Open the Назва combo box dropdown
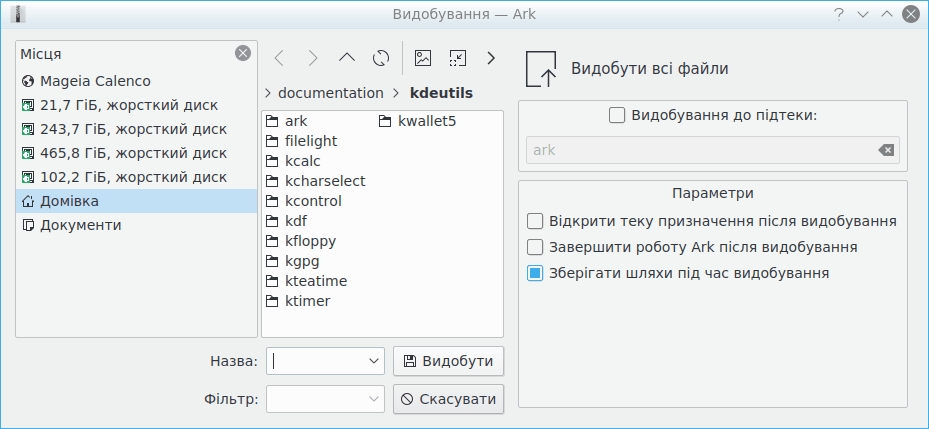Viewport: 929px width, 429px height. (375, 361)
